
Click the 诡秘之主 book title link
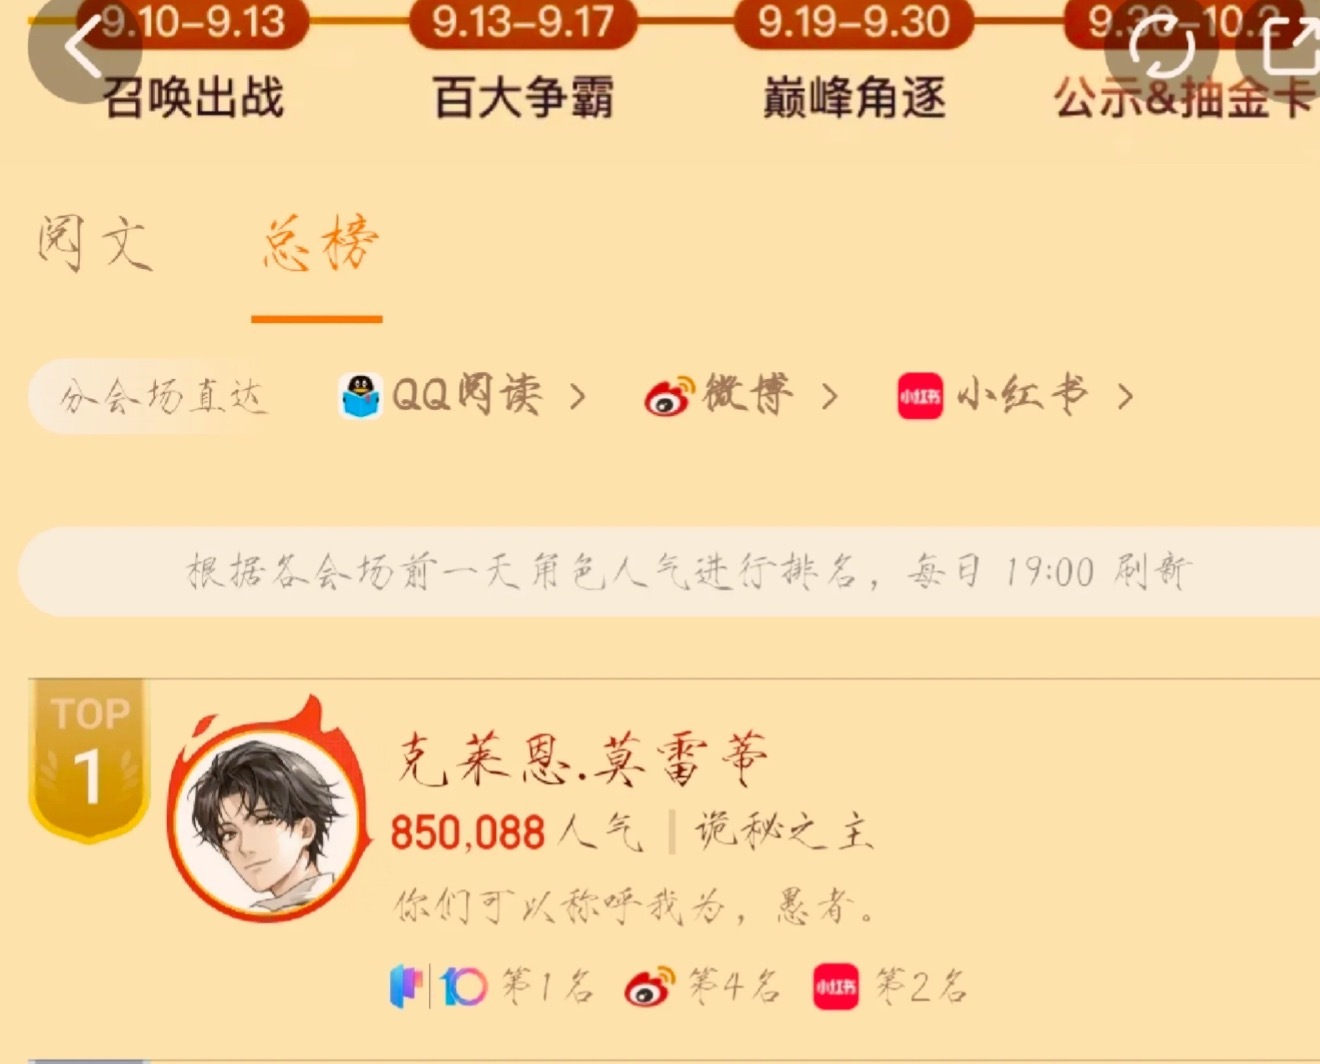click(784, 831)
